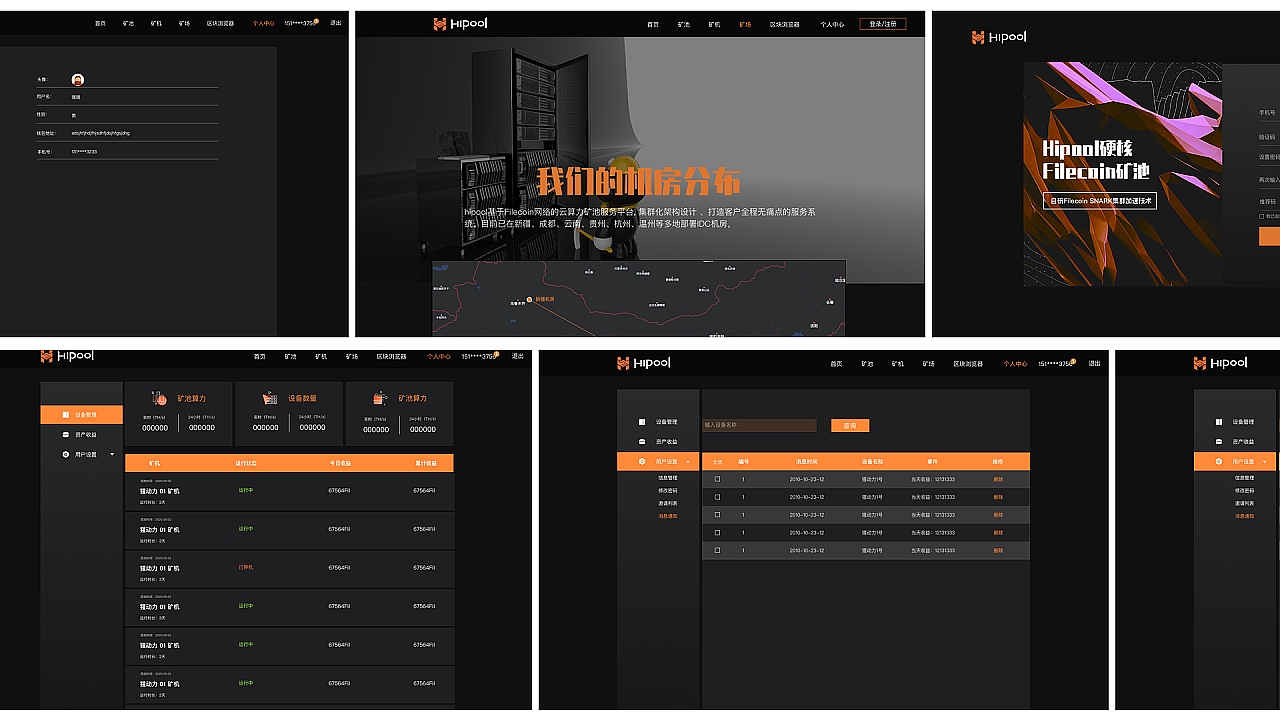The height and width of the screenshot is (720, 1280).
Task: Click 退出 on the message notification page
Action: point(1094,364)
